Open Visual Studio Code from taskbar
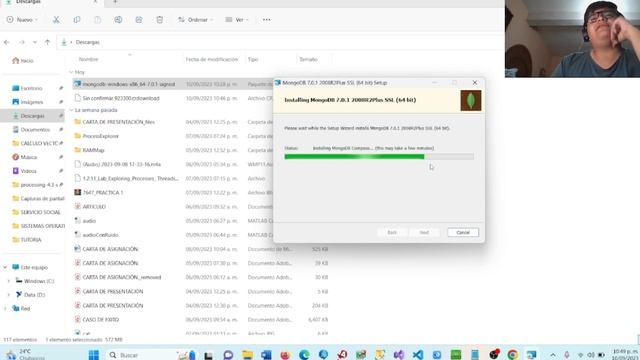 (418, 355)
